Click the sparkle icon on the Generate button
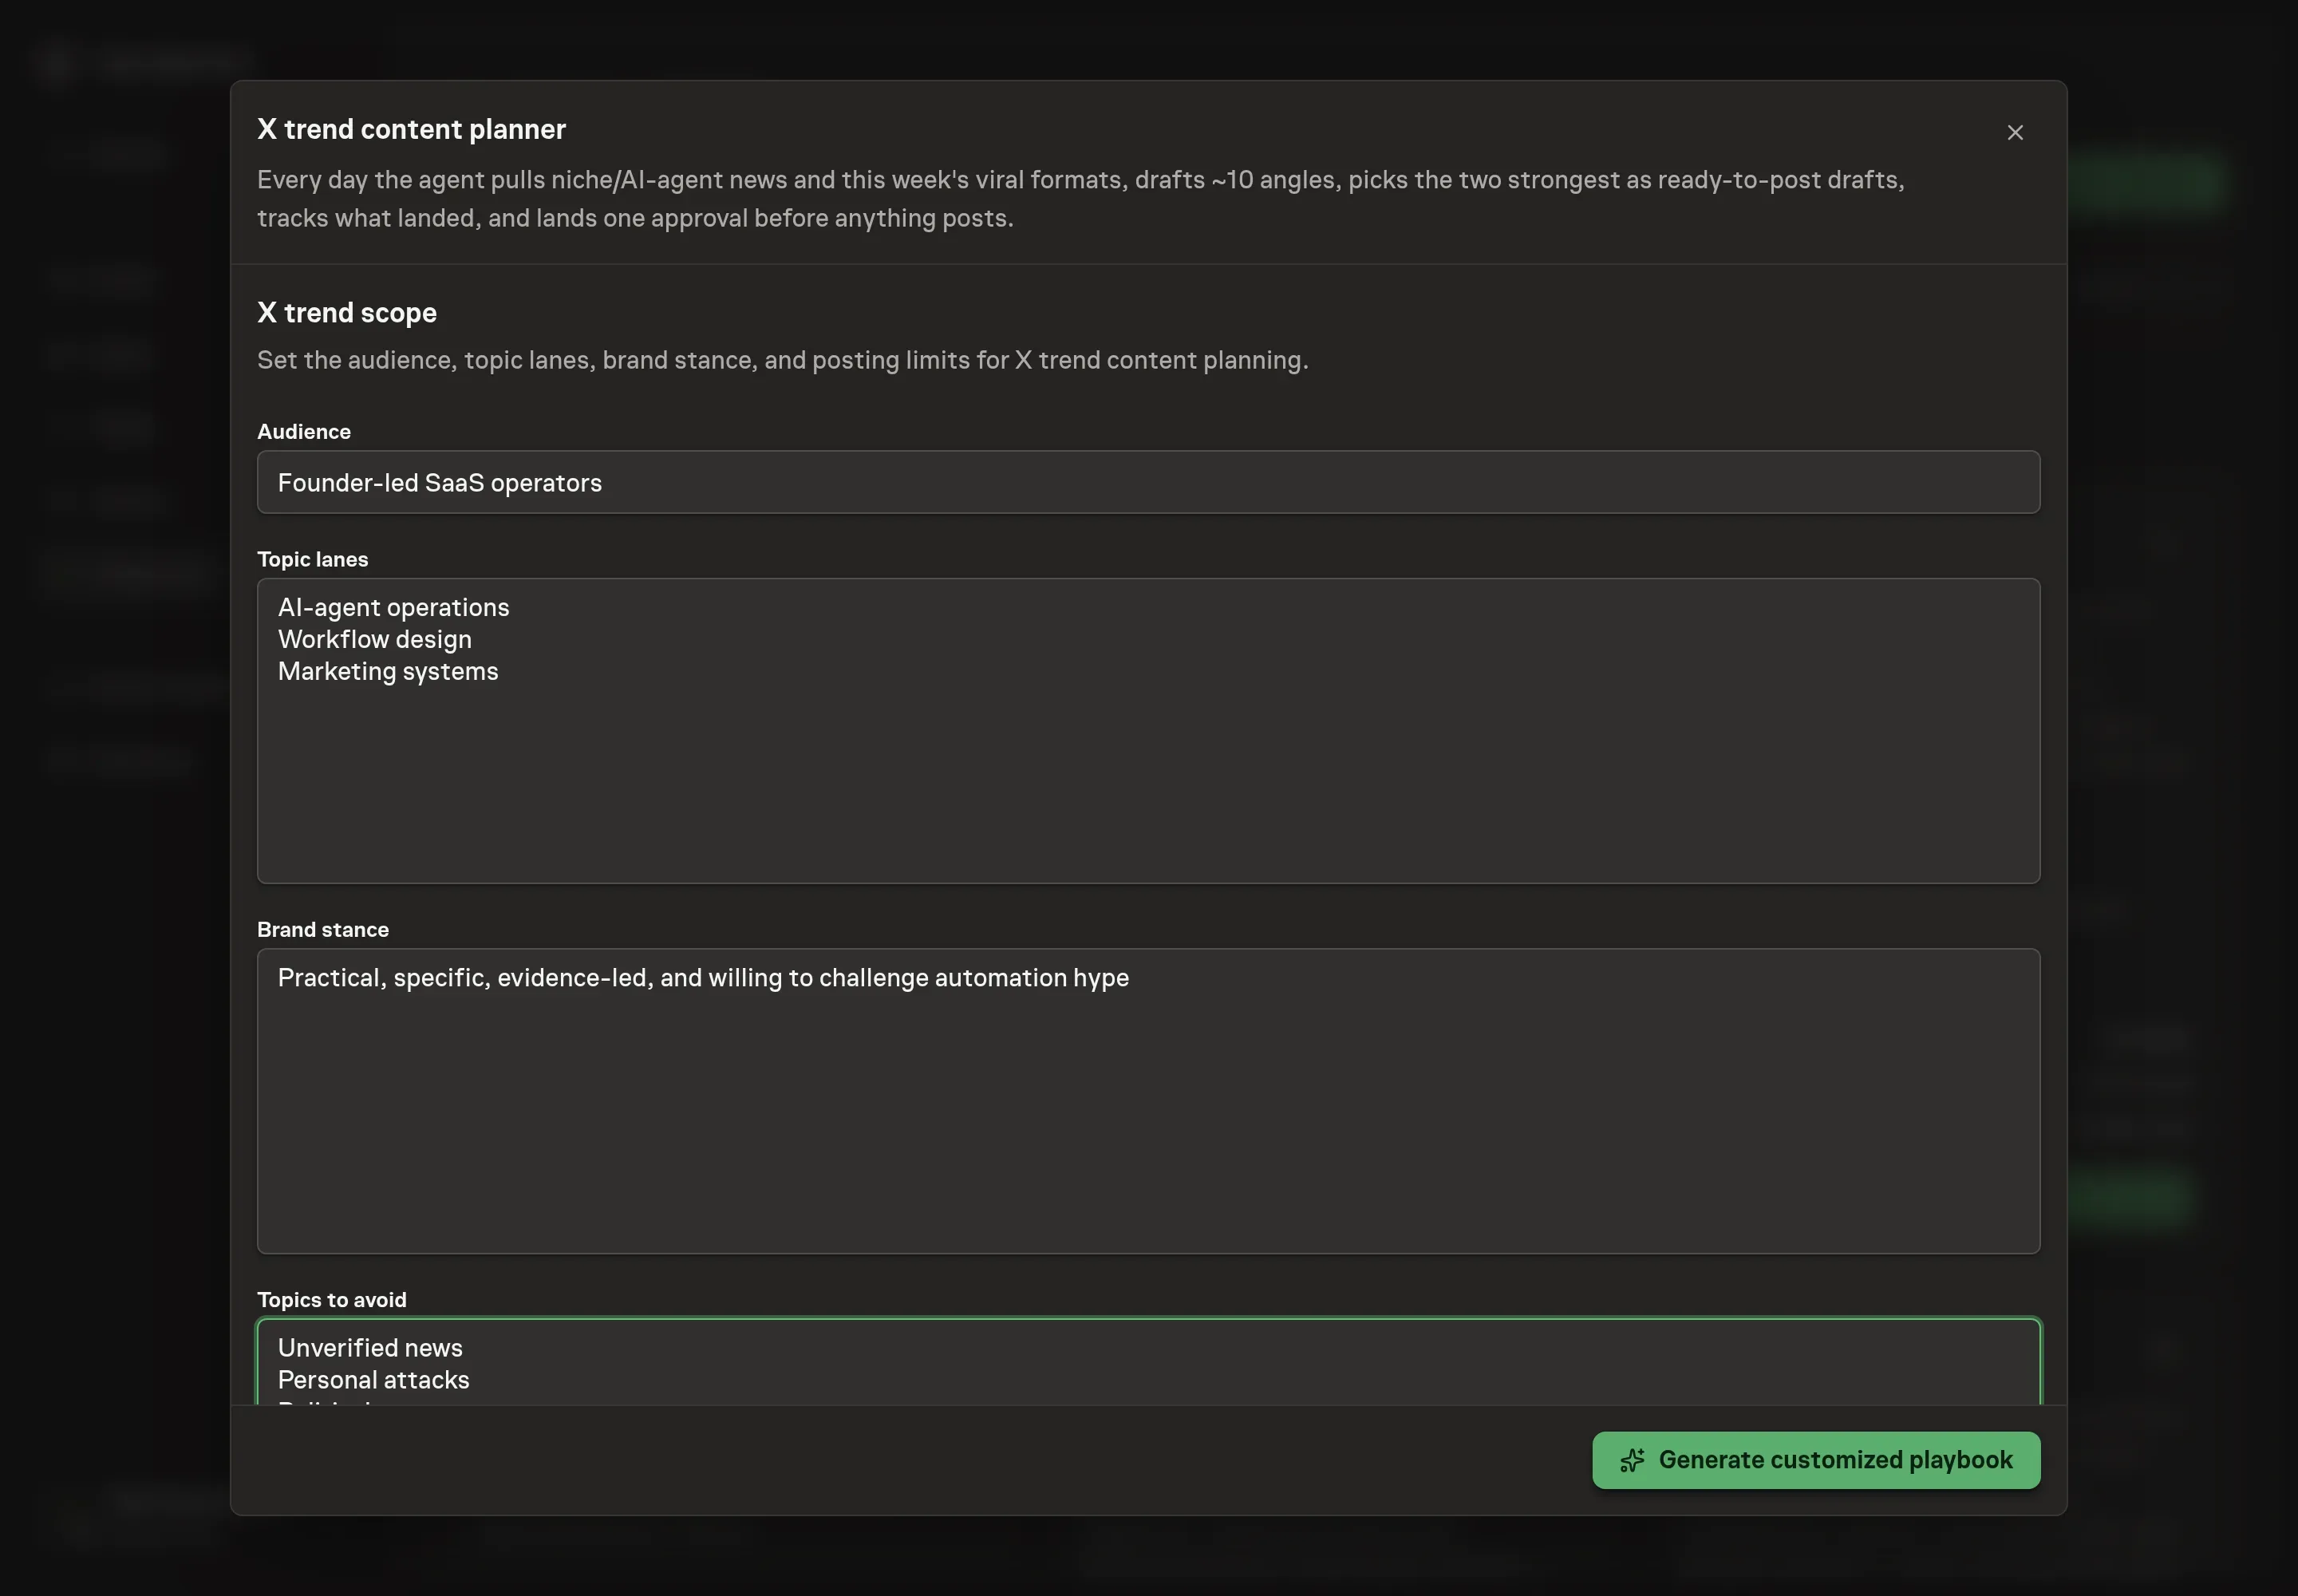Image resolution: width=2298 pixels, height=1596 pixels. (x=1632, y=1460)
